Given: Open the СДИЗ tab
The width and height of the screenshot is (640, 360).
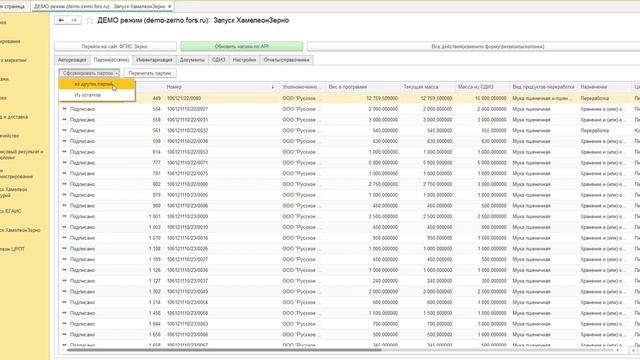Looking at the screenshot, I should point(219,60).
